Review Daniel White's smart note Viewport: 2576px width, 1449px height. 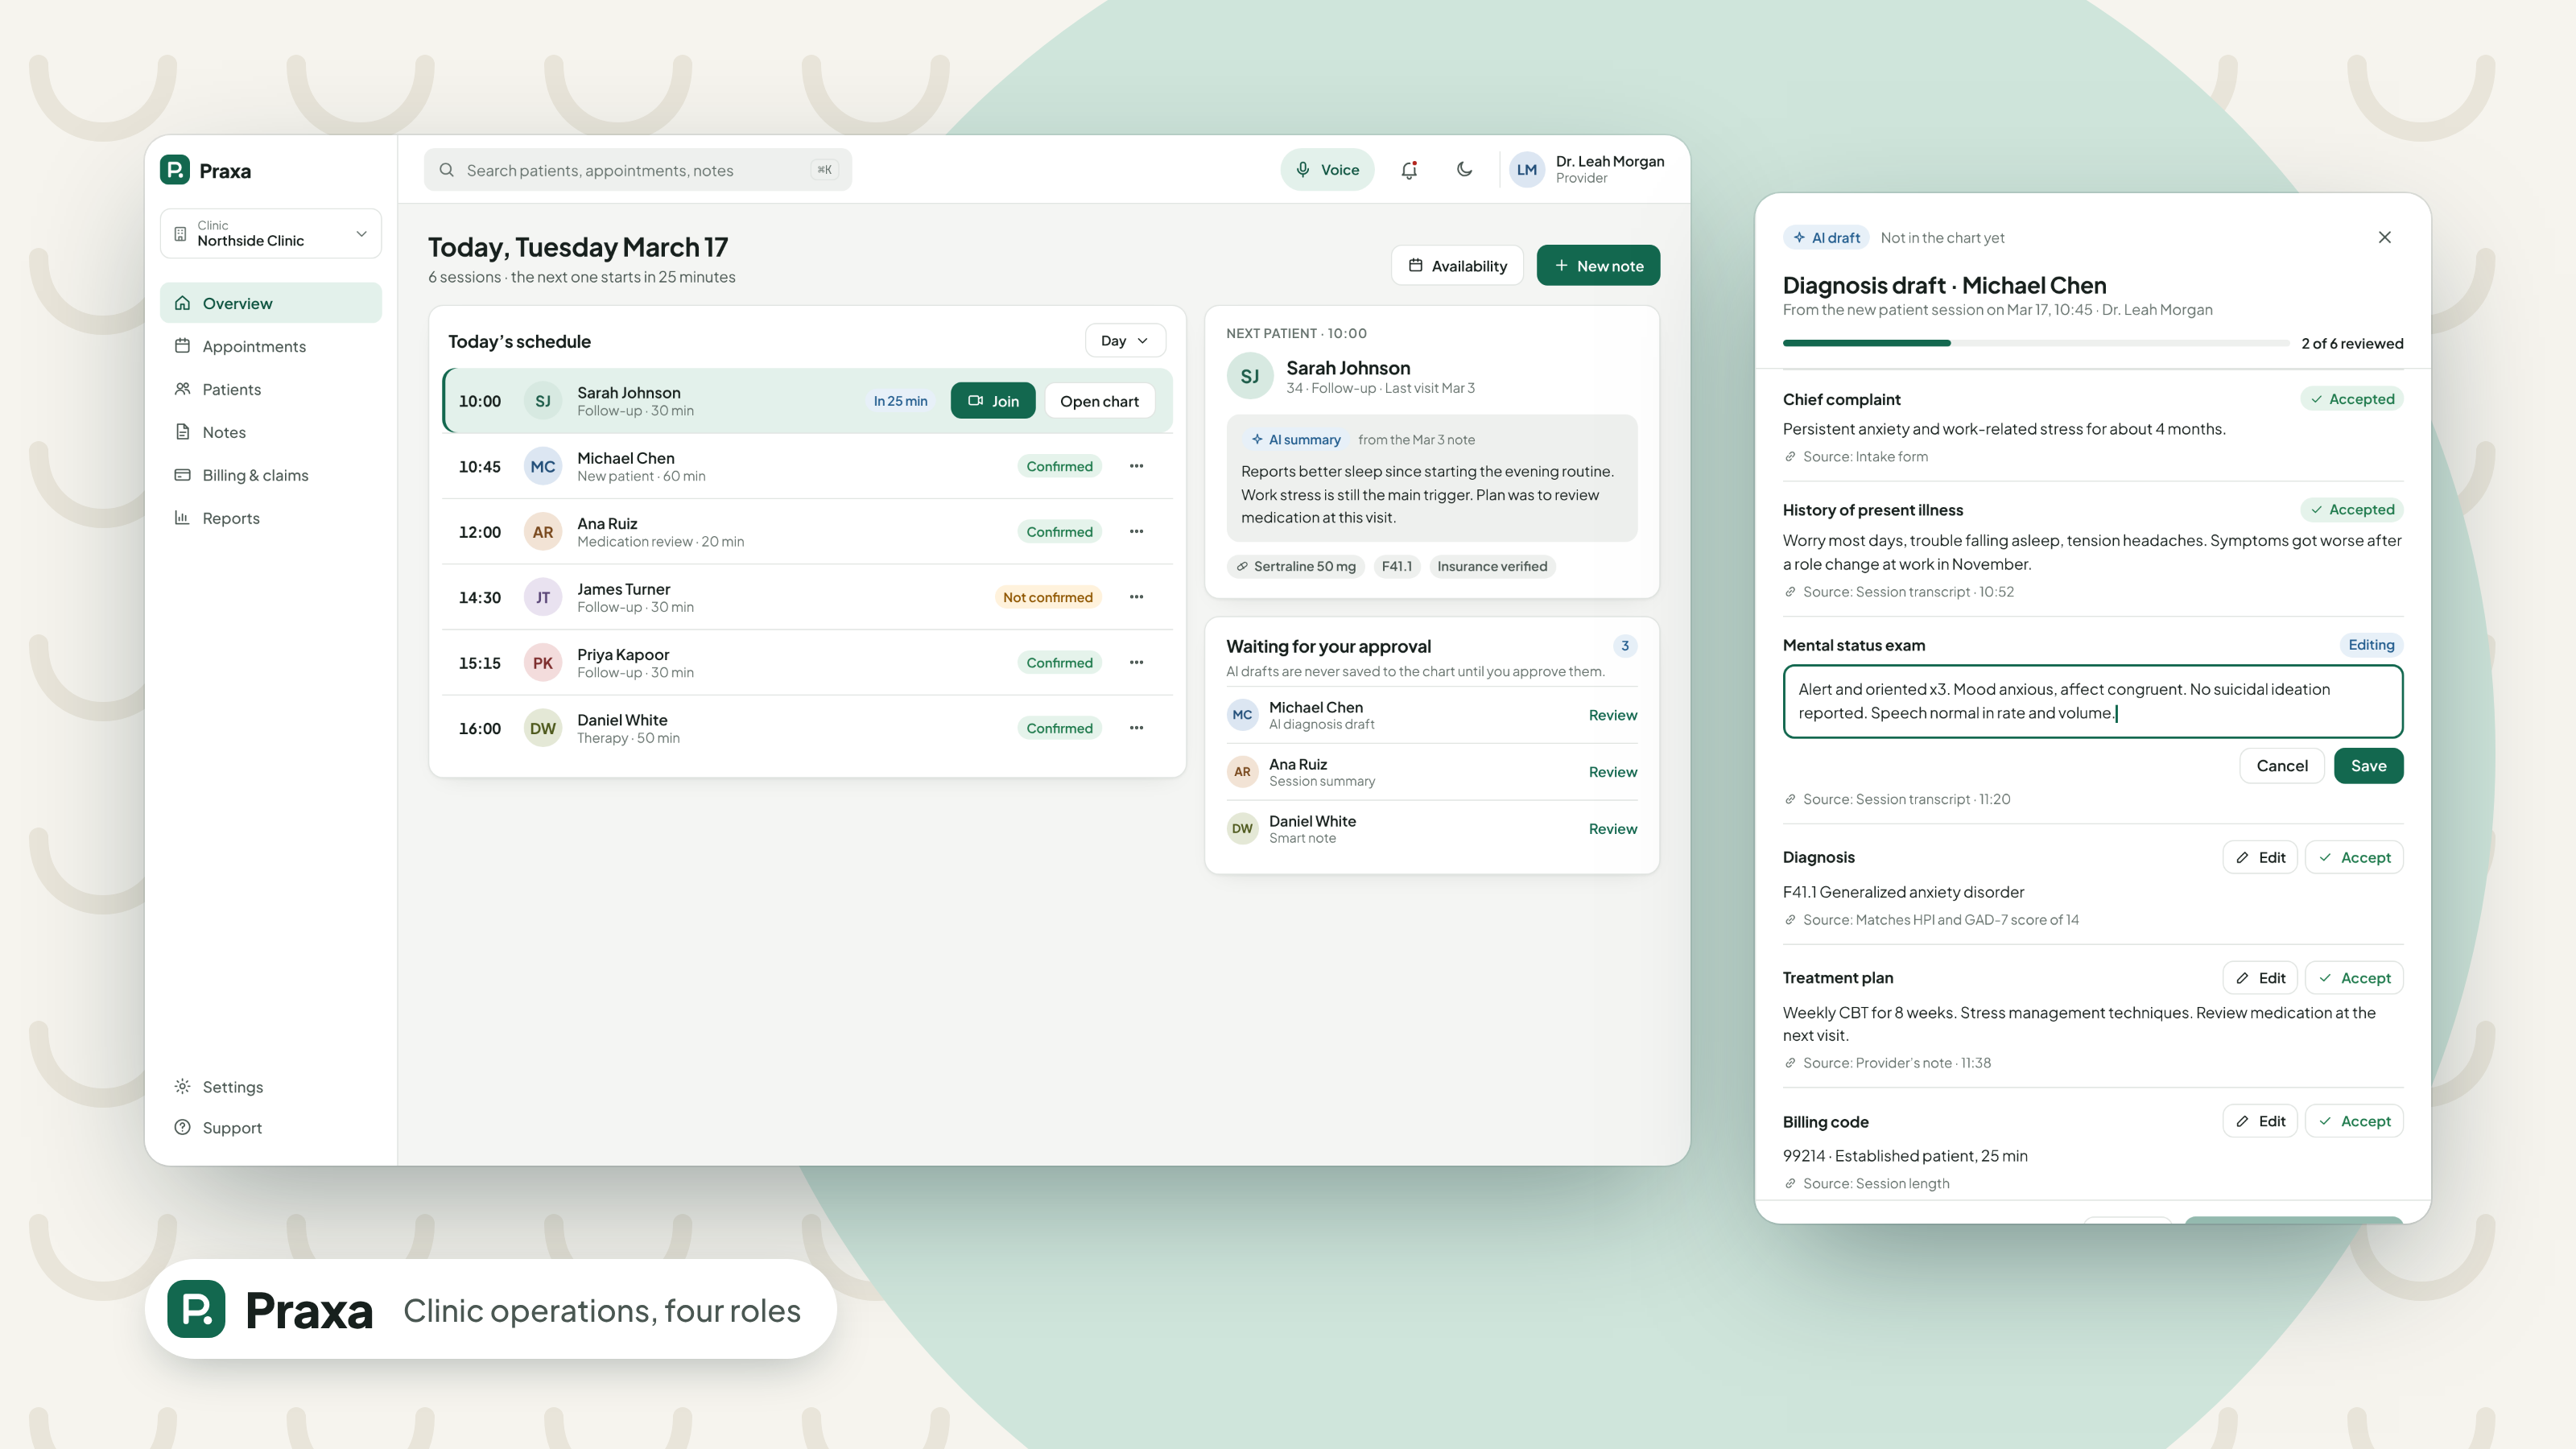click(1612, 829)
